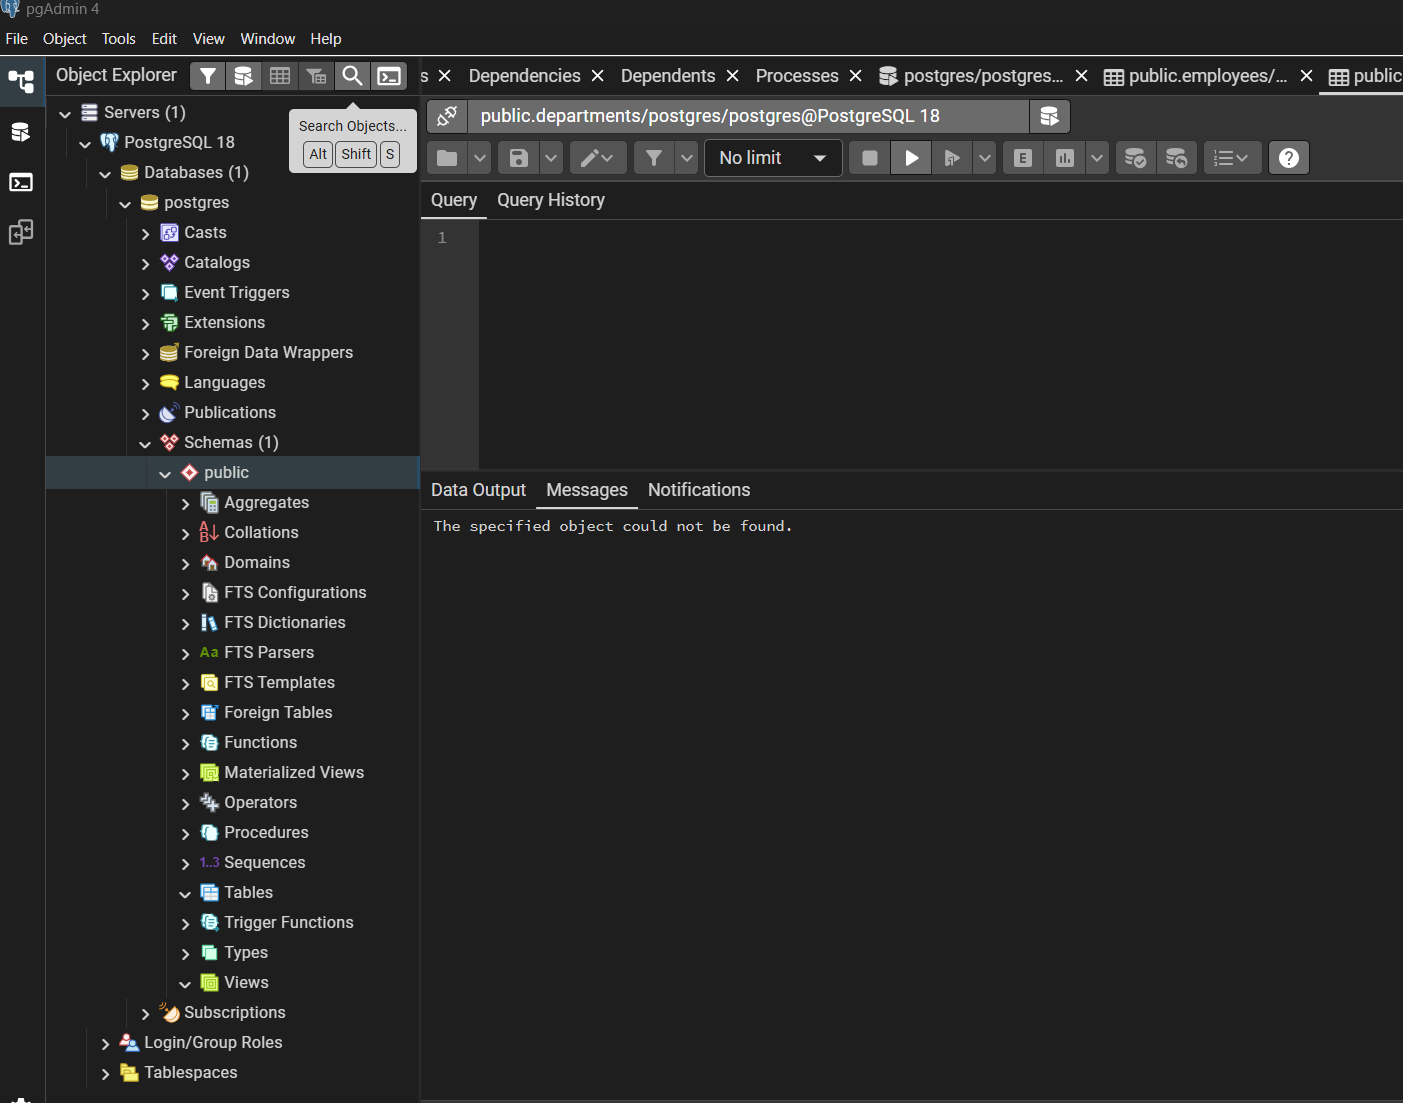Collapse the Servers (1) tree node
Screen dimensions: 1403x1103
point(65,114)
